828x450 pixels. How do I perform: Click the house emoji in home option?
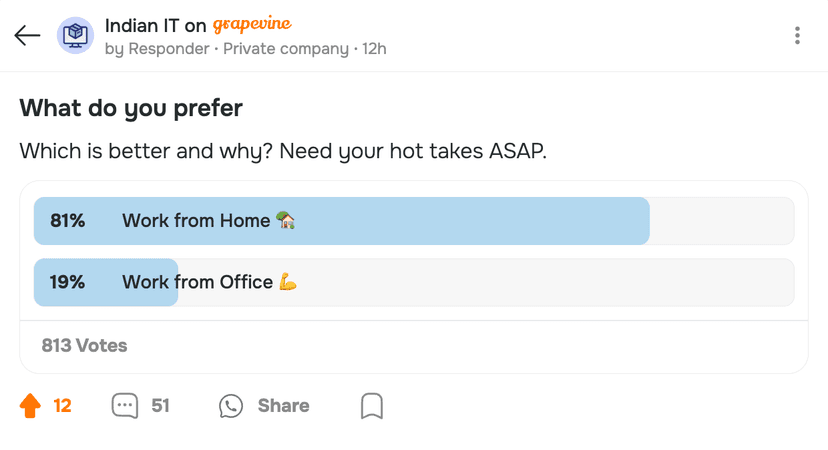[286, 221]
